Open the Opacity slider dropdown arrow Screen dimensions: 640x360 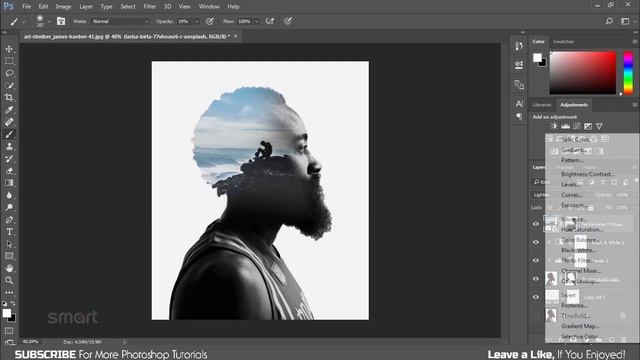196,21
